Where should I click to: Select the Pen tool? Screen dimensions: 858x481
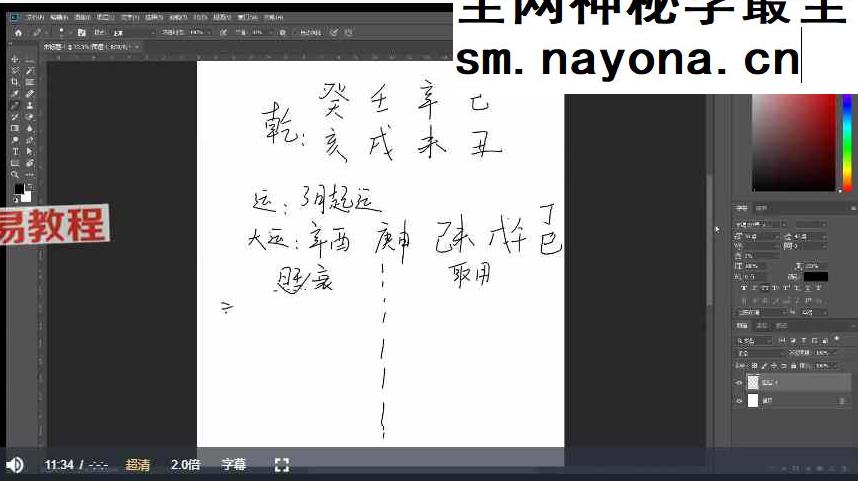coord(30,140)
